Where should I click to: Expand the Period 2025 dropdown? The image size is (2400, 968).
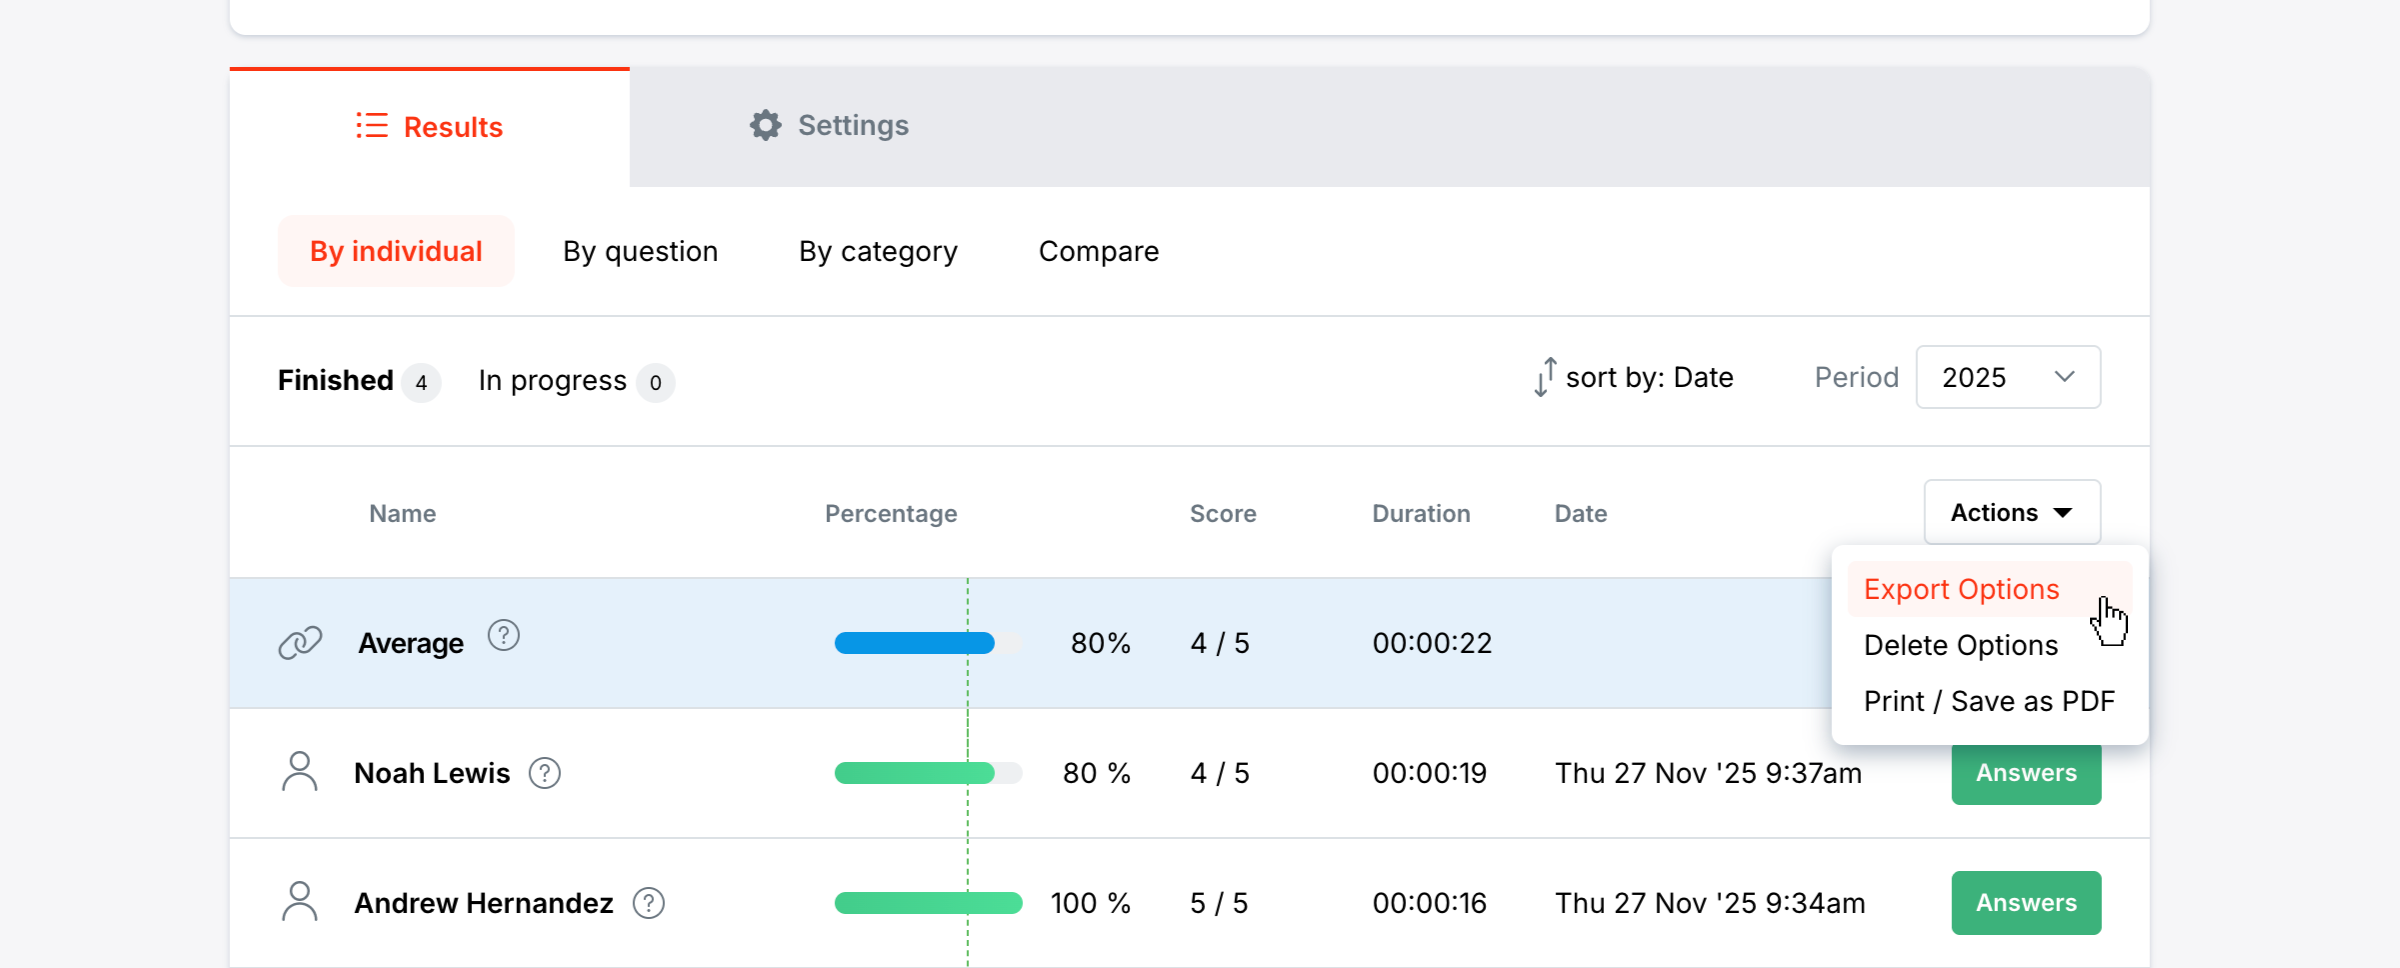point(2008,377)
